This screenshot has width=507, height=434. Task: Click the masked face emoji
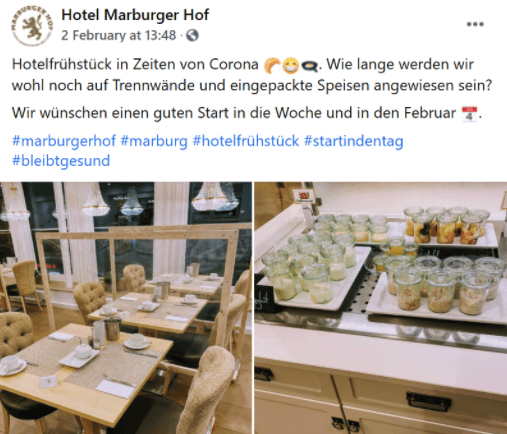pyautogui.click(x=291, y=65)
